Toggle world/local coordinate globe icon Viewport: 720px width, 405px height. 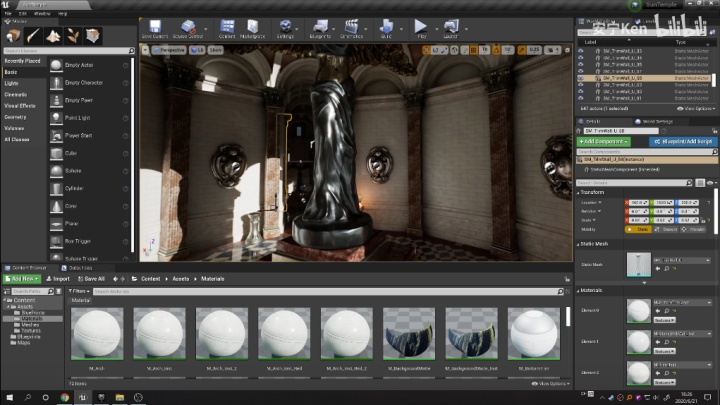coord(454,50)
